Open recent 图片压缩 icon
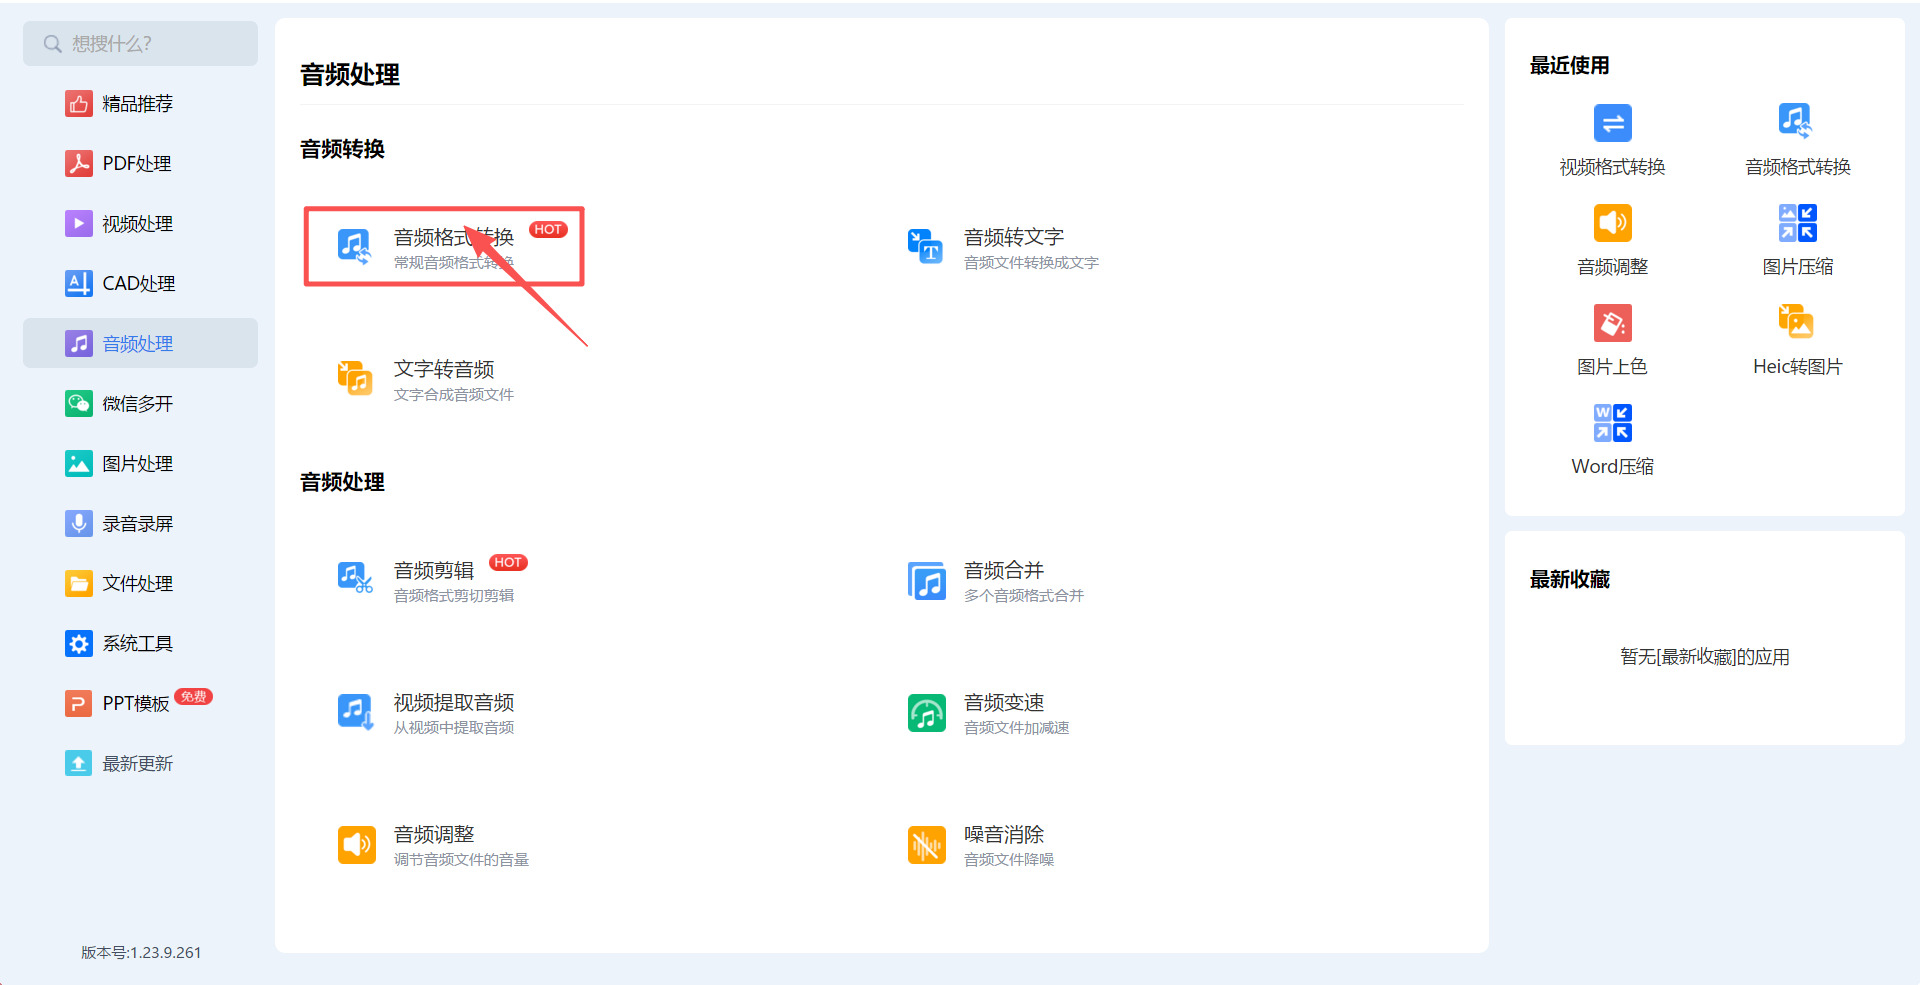 pyautogui.click(x=1797, y=223)
